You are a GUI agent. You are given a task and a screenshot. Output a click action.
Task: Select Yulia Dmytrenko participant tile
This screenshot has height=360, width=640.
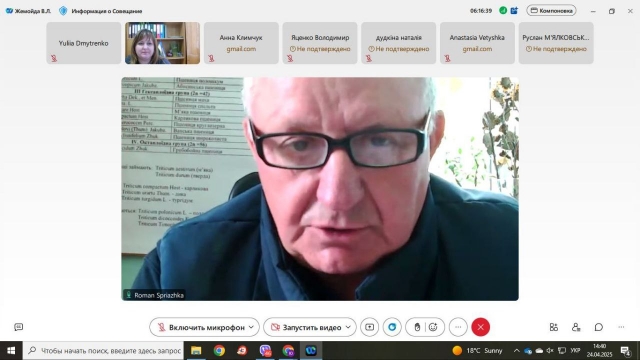pos(84,43)
